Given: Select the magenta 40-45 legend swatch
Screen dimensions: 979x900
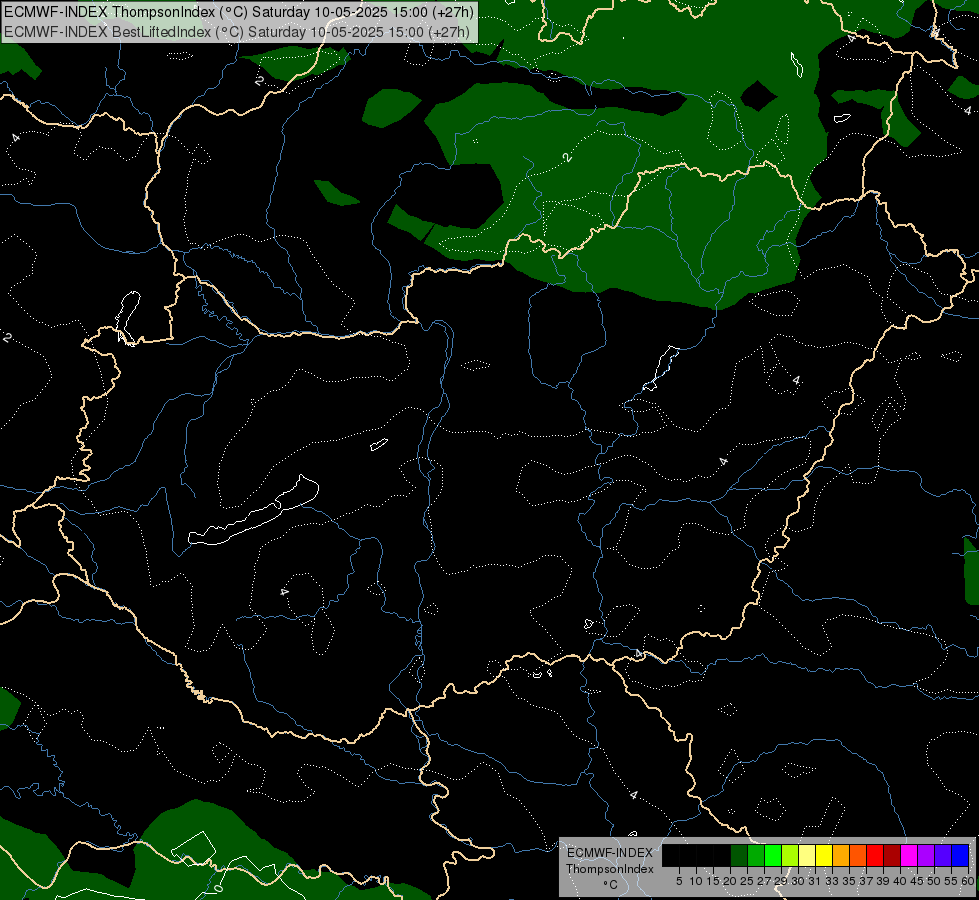Looking at the screenshot, I should click(x=908, y=855).
